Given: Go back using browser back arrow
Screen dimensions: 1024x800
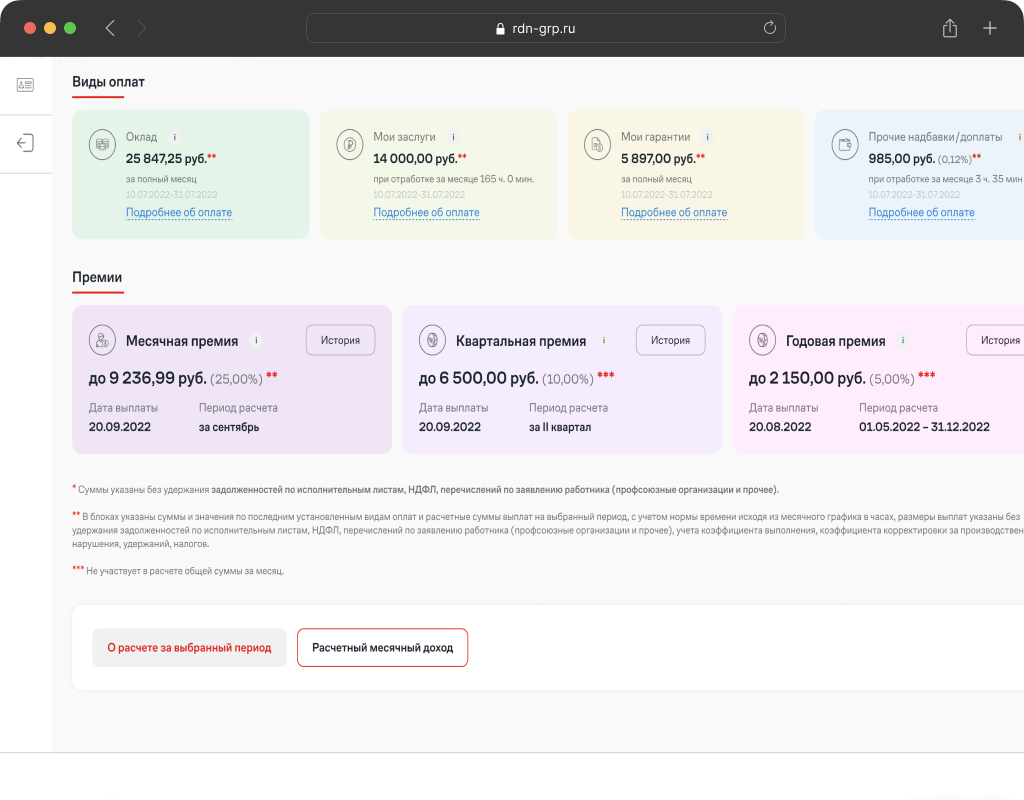Looking at the screenshot, I should (x=110, y=28).
